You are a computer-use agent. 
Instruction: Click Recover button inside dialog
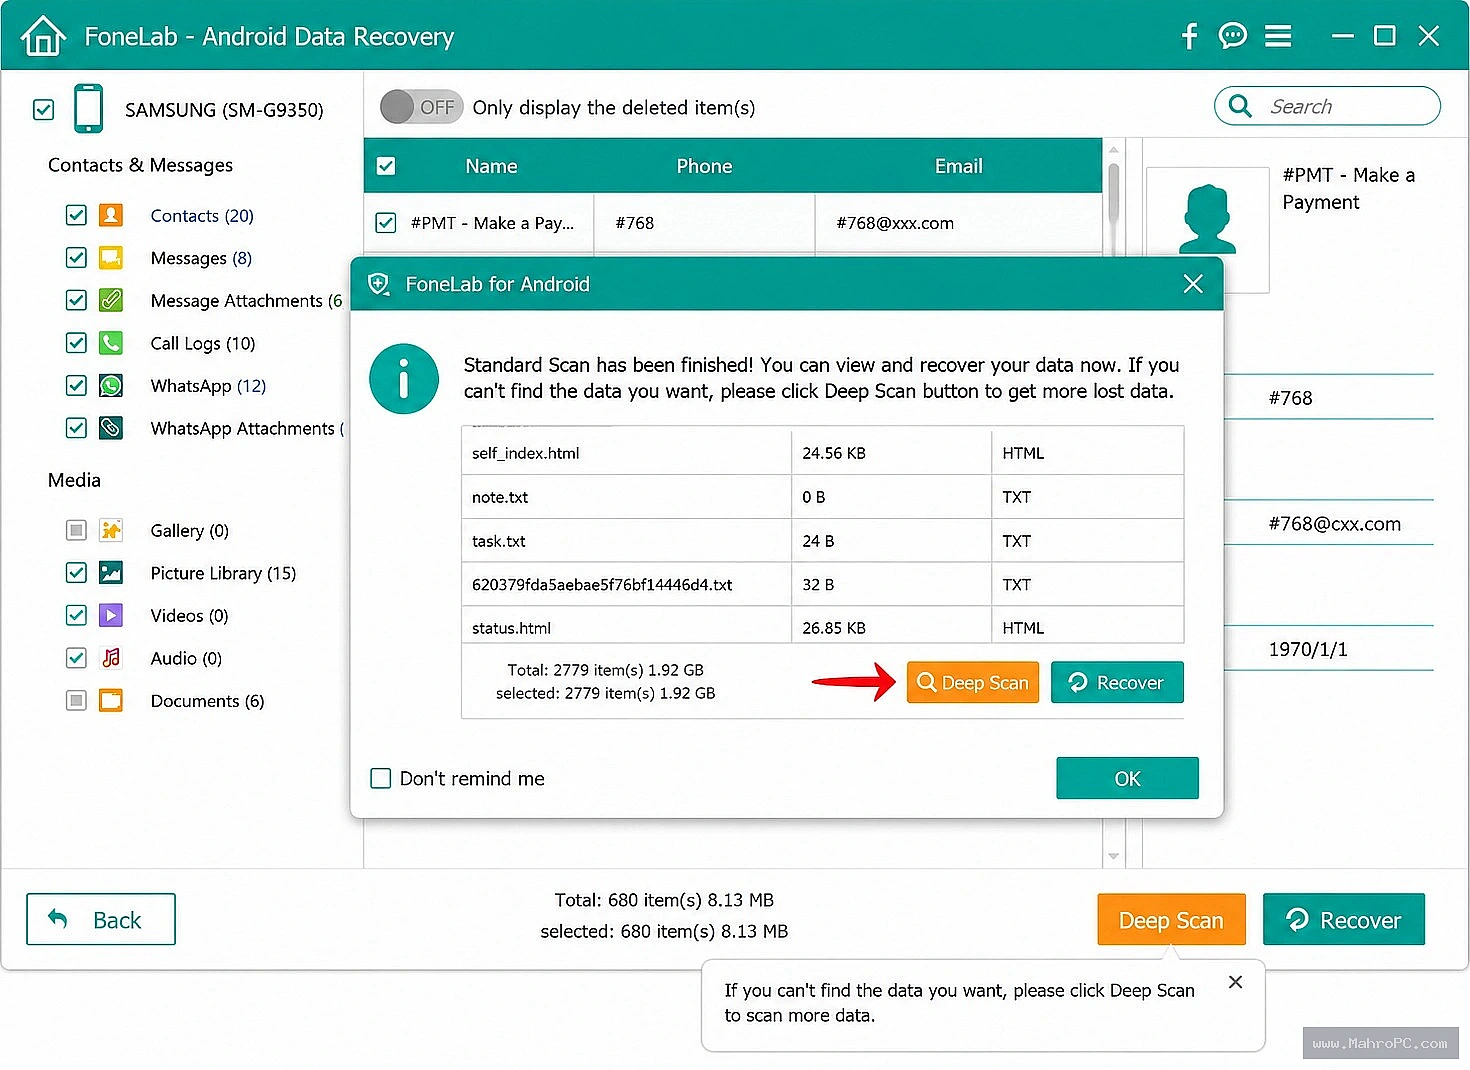[1117, 682]
